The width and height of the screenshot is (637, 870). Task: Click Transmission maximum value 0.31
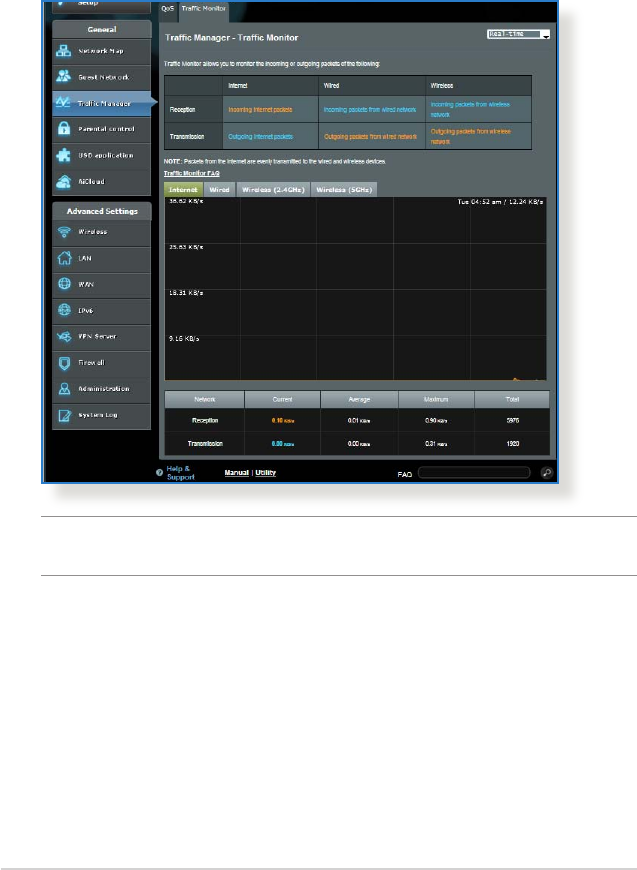pos(436,444)
